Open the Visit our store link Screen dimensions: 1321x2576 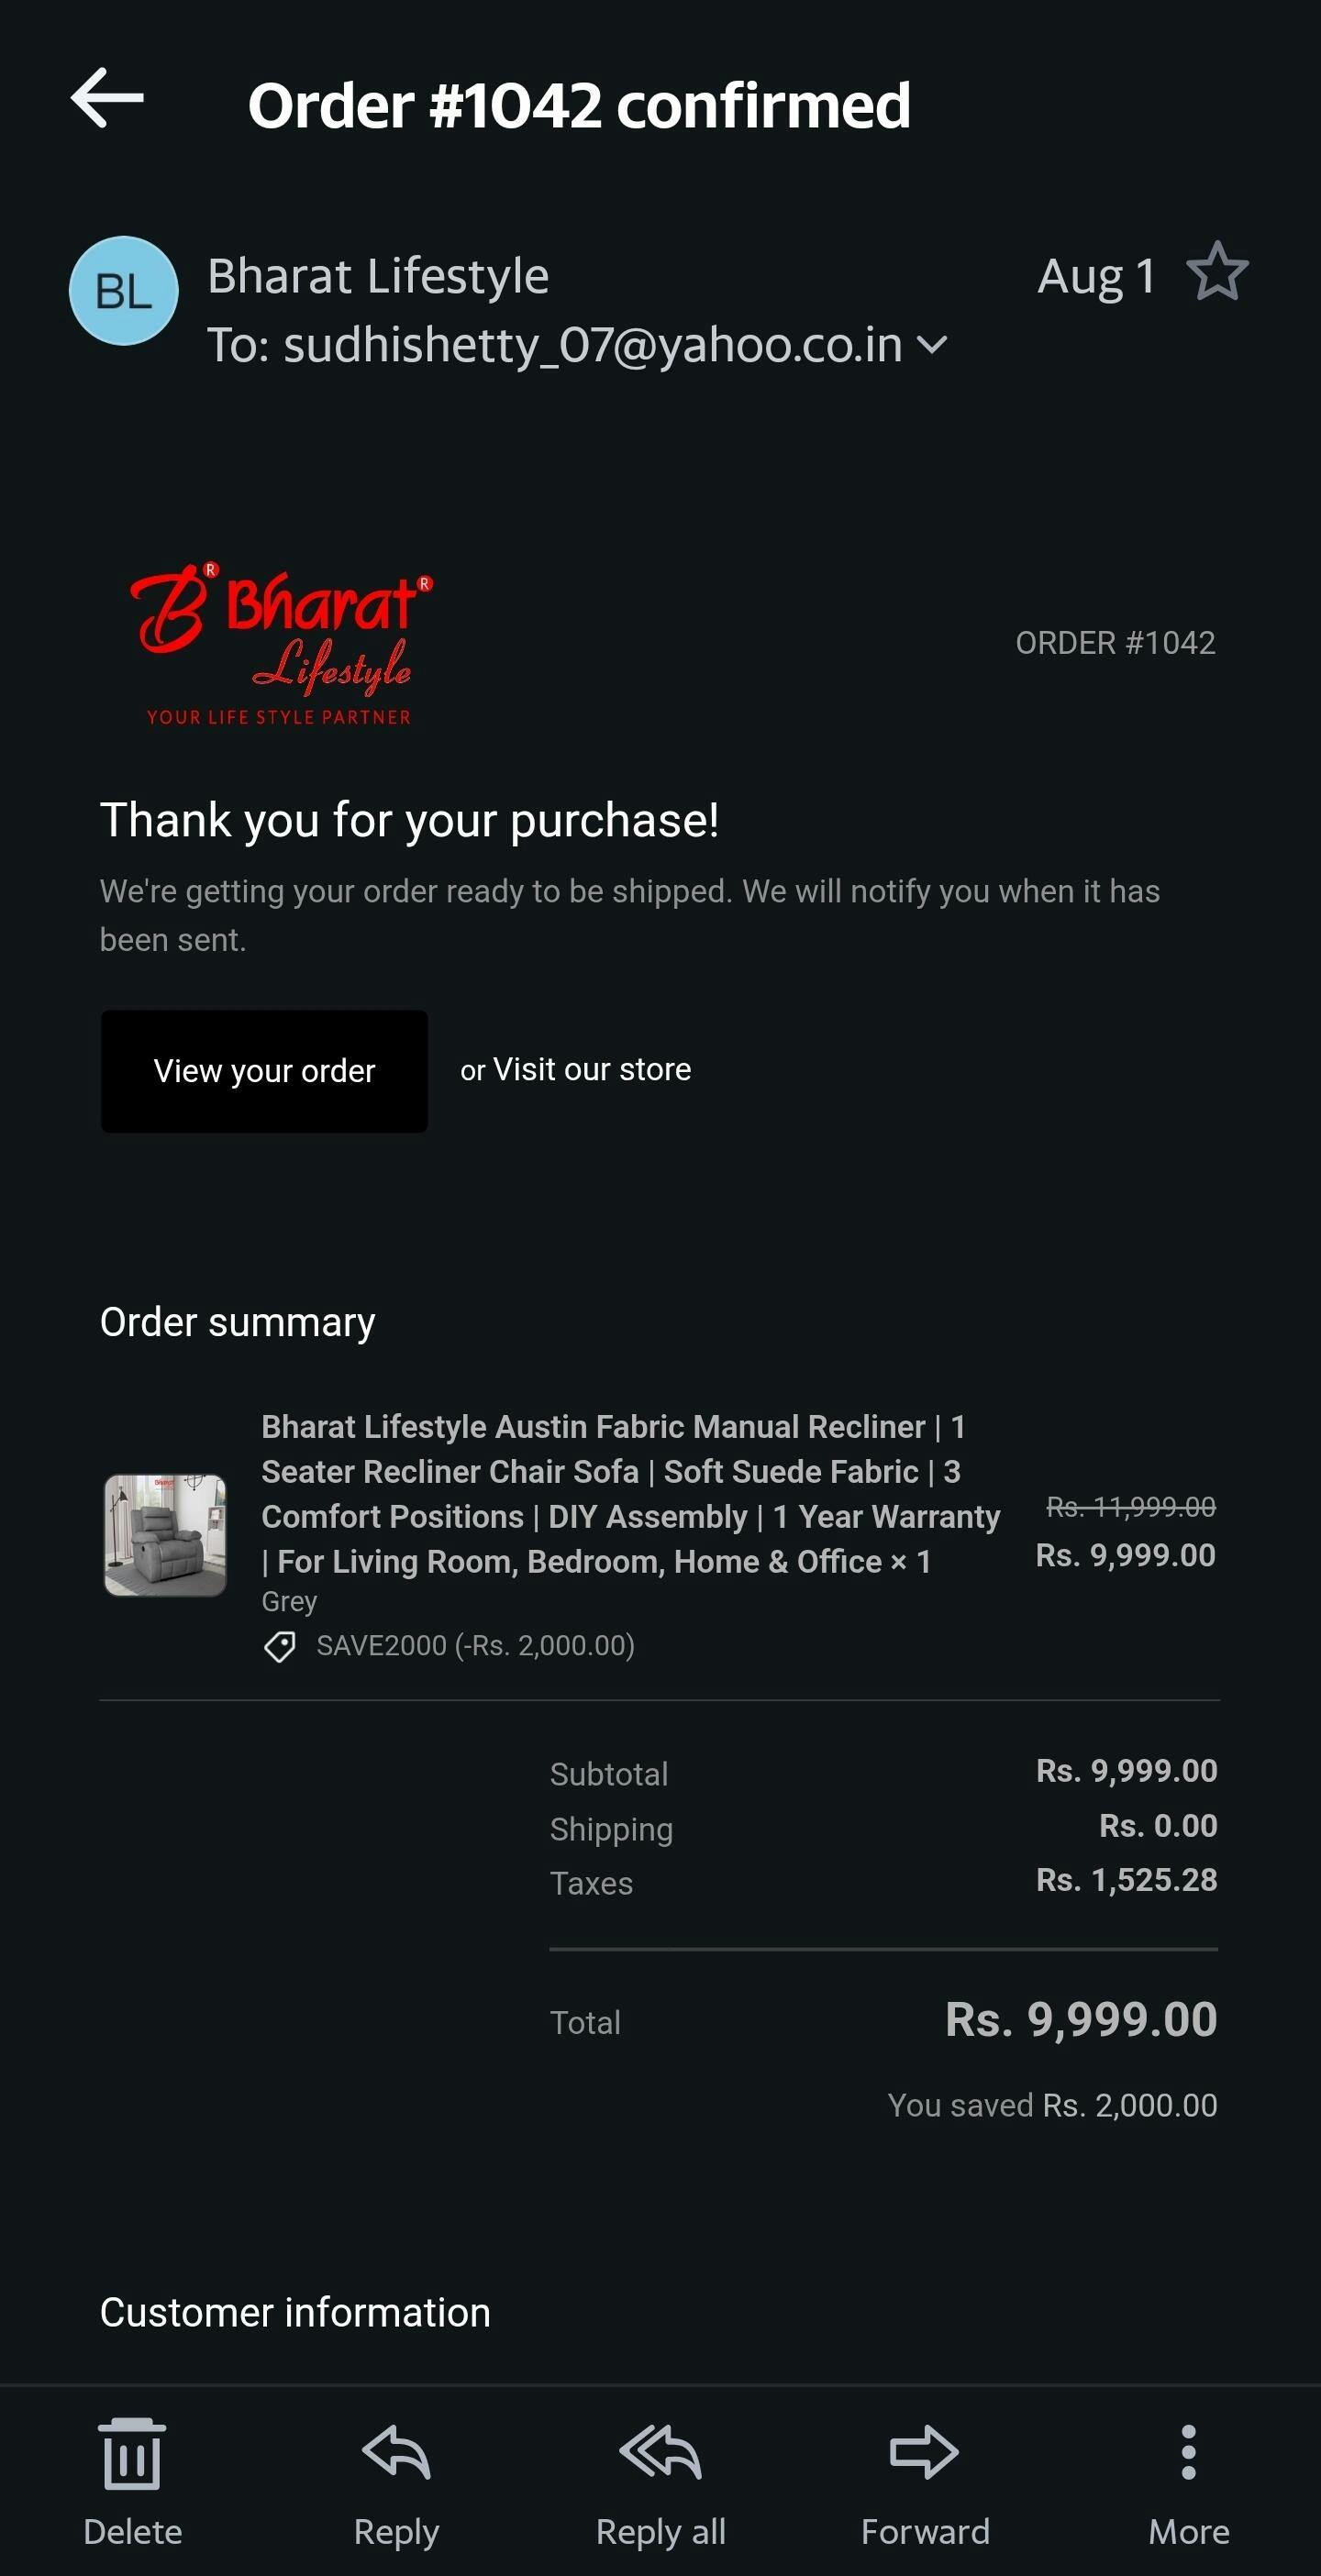tap(592, 1069)
